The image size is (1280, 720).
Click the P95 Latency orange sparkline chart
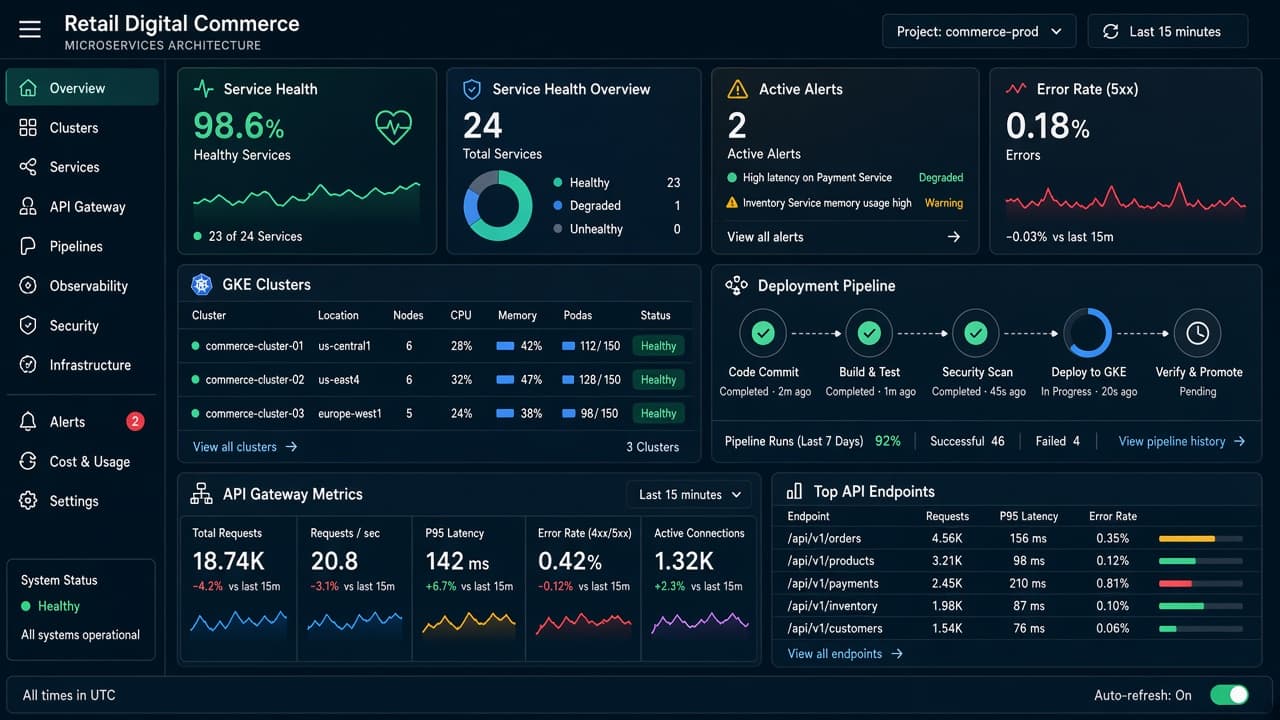coord(469,623)
